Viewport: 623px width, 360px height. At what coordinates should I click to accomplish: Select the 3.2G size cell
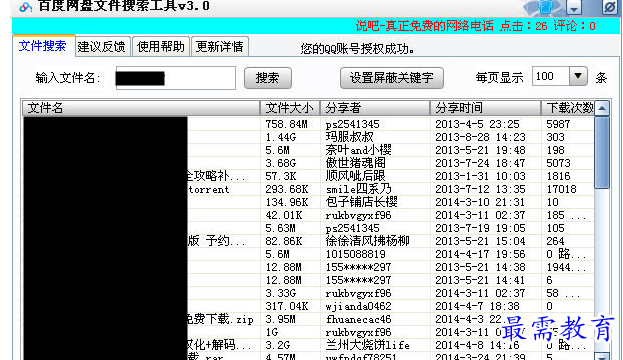pos(278,345)
